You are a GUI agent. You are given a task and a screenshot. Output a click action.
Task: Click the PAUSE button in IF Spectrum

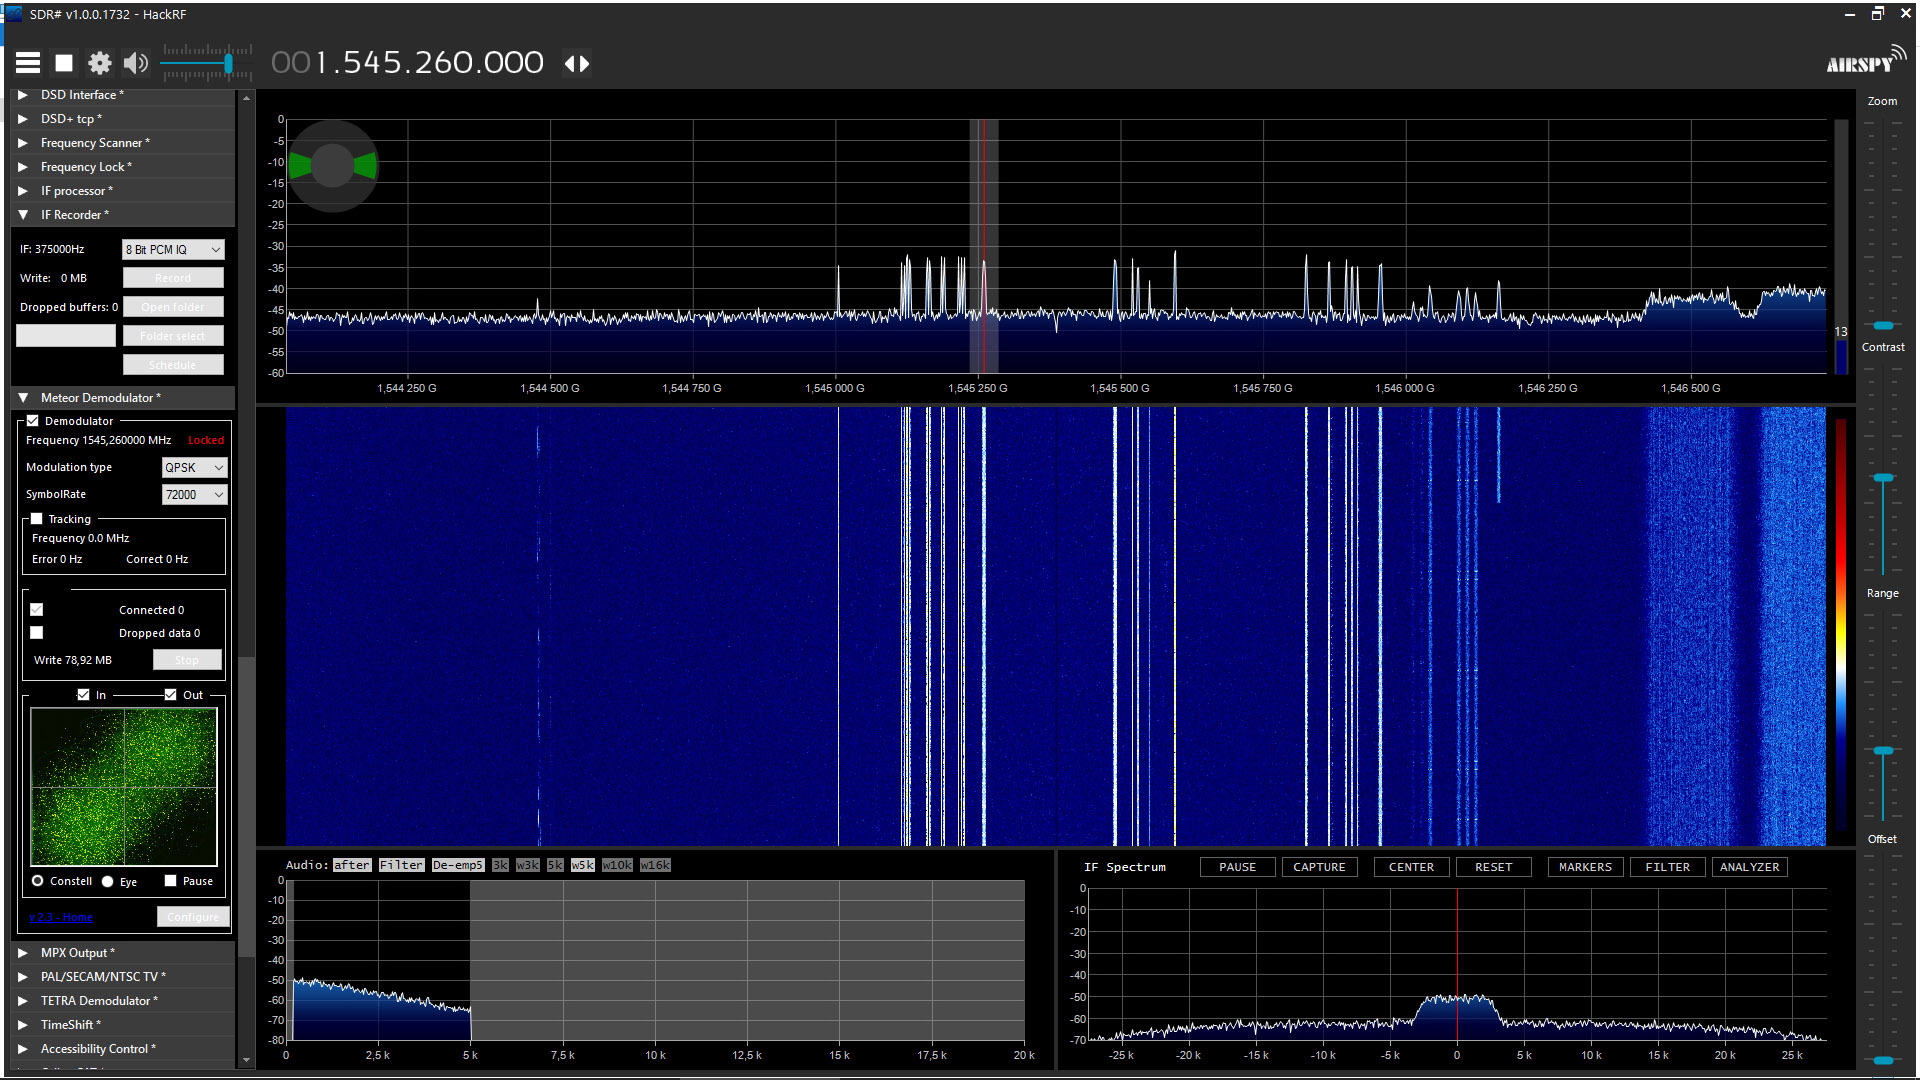[x=1237, y=867]
